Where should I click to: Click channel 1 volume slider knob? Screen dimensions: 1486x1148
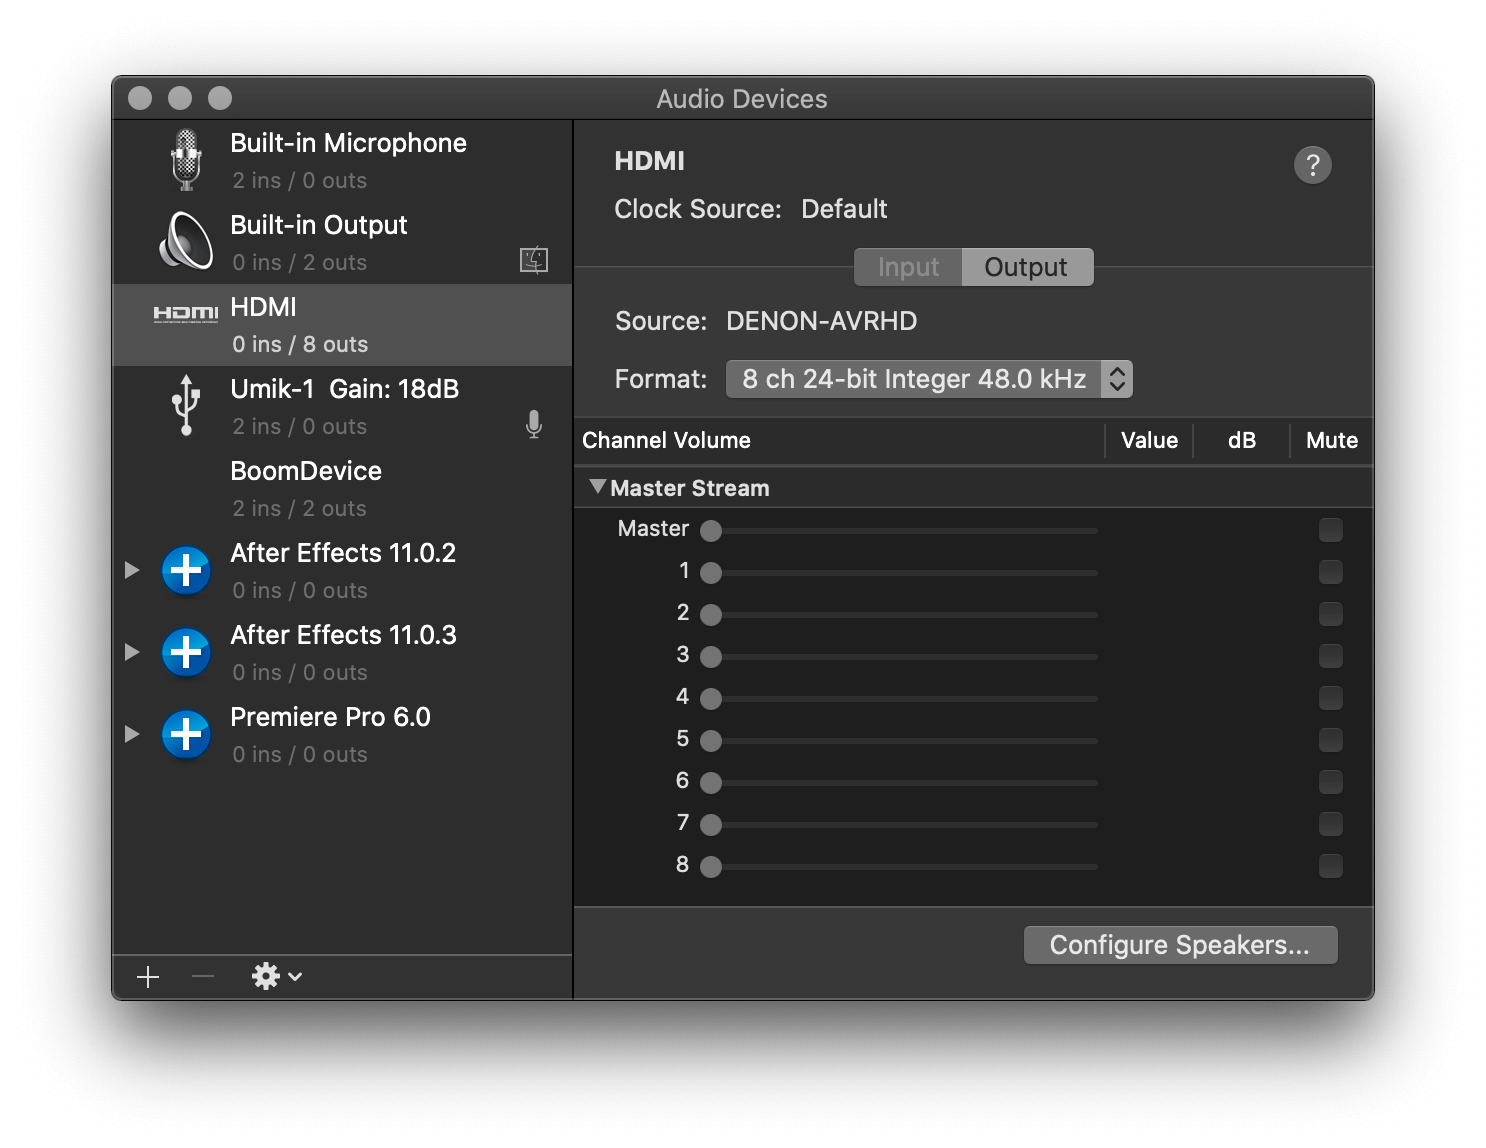point(711,573)
